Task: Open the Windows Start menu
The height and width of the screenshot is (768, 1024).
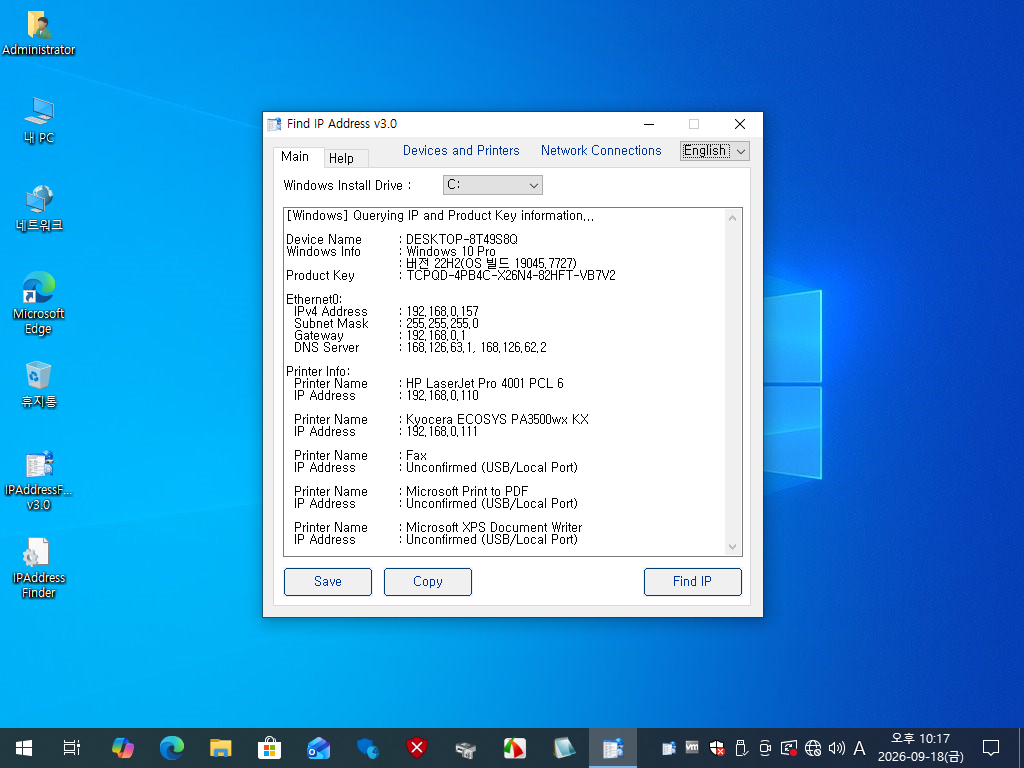Action: pos(24,748)
